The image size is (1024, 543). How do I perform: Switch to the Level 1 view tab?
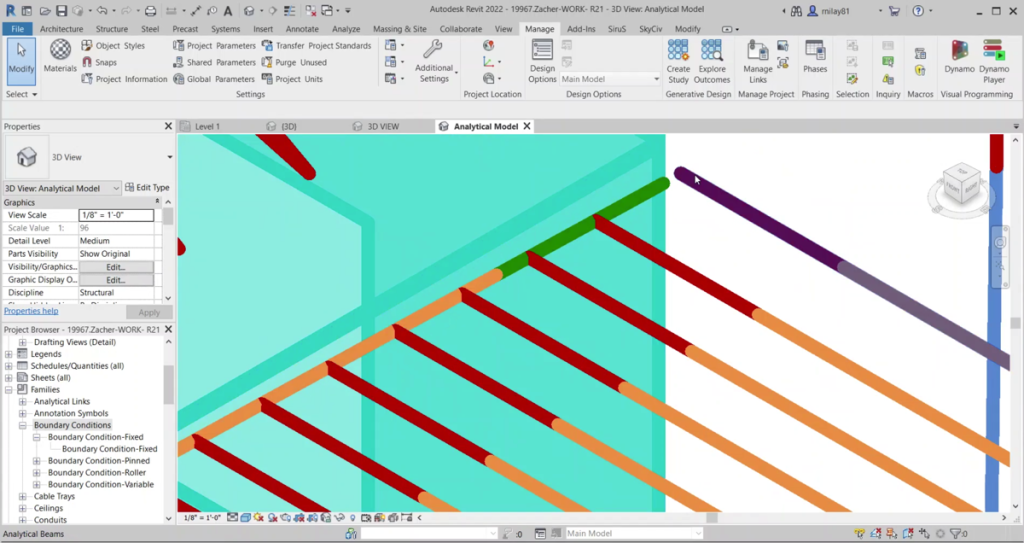pyautogui.click(x=208, y=126)
